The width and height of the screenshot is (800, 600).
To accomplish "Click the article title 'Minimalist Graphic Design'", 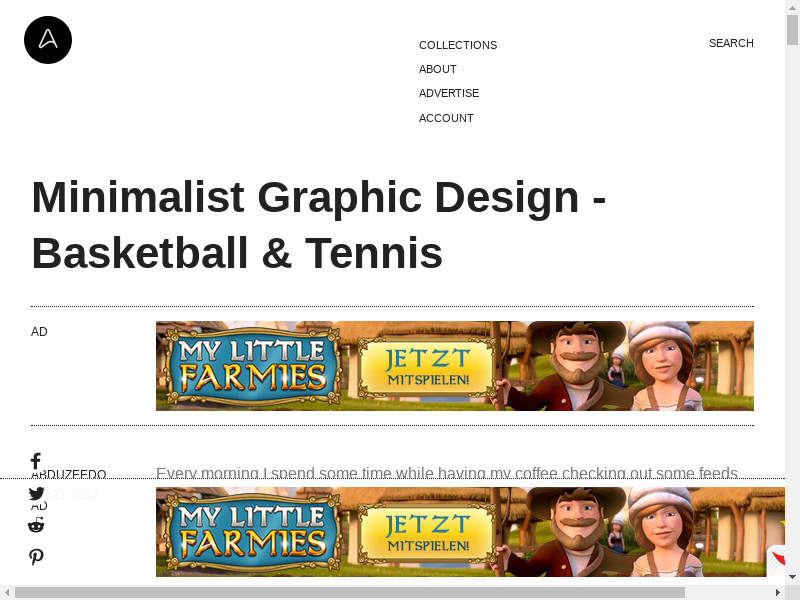I will pos(319,224).
